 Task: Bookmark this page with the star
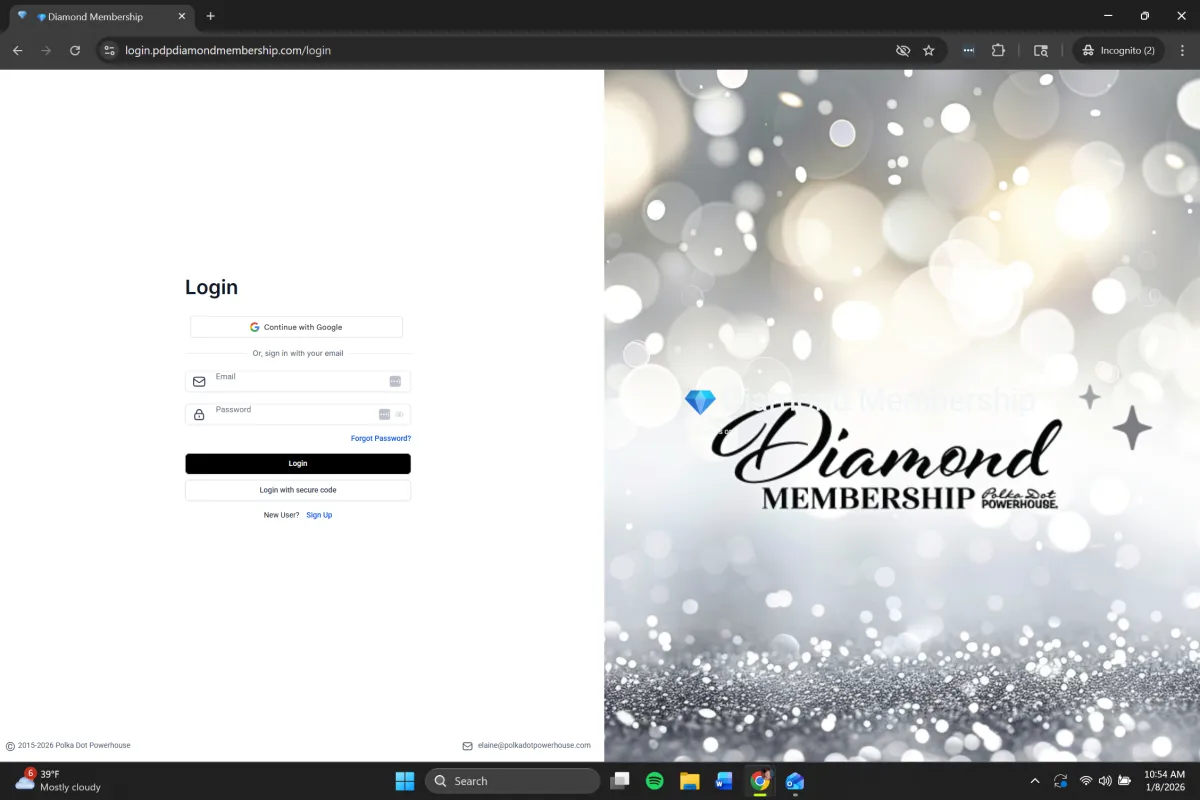929,50
